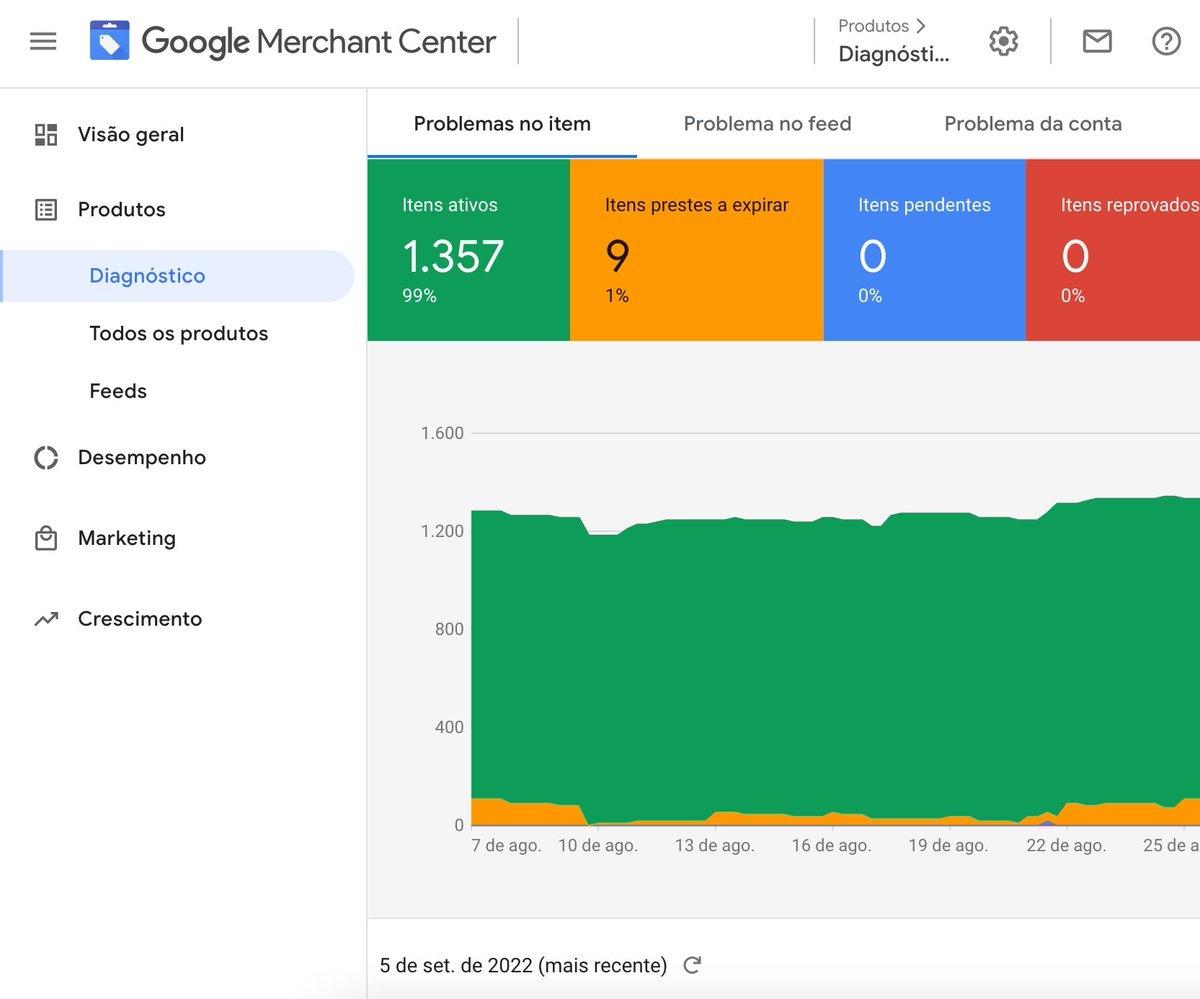Viewport: 1200px width, 999px height.
Task: Select the red Itens reprovados card
Action: [x=1113, y=250]
